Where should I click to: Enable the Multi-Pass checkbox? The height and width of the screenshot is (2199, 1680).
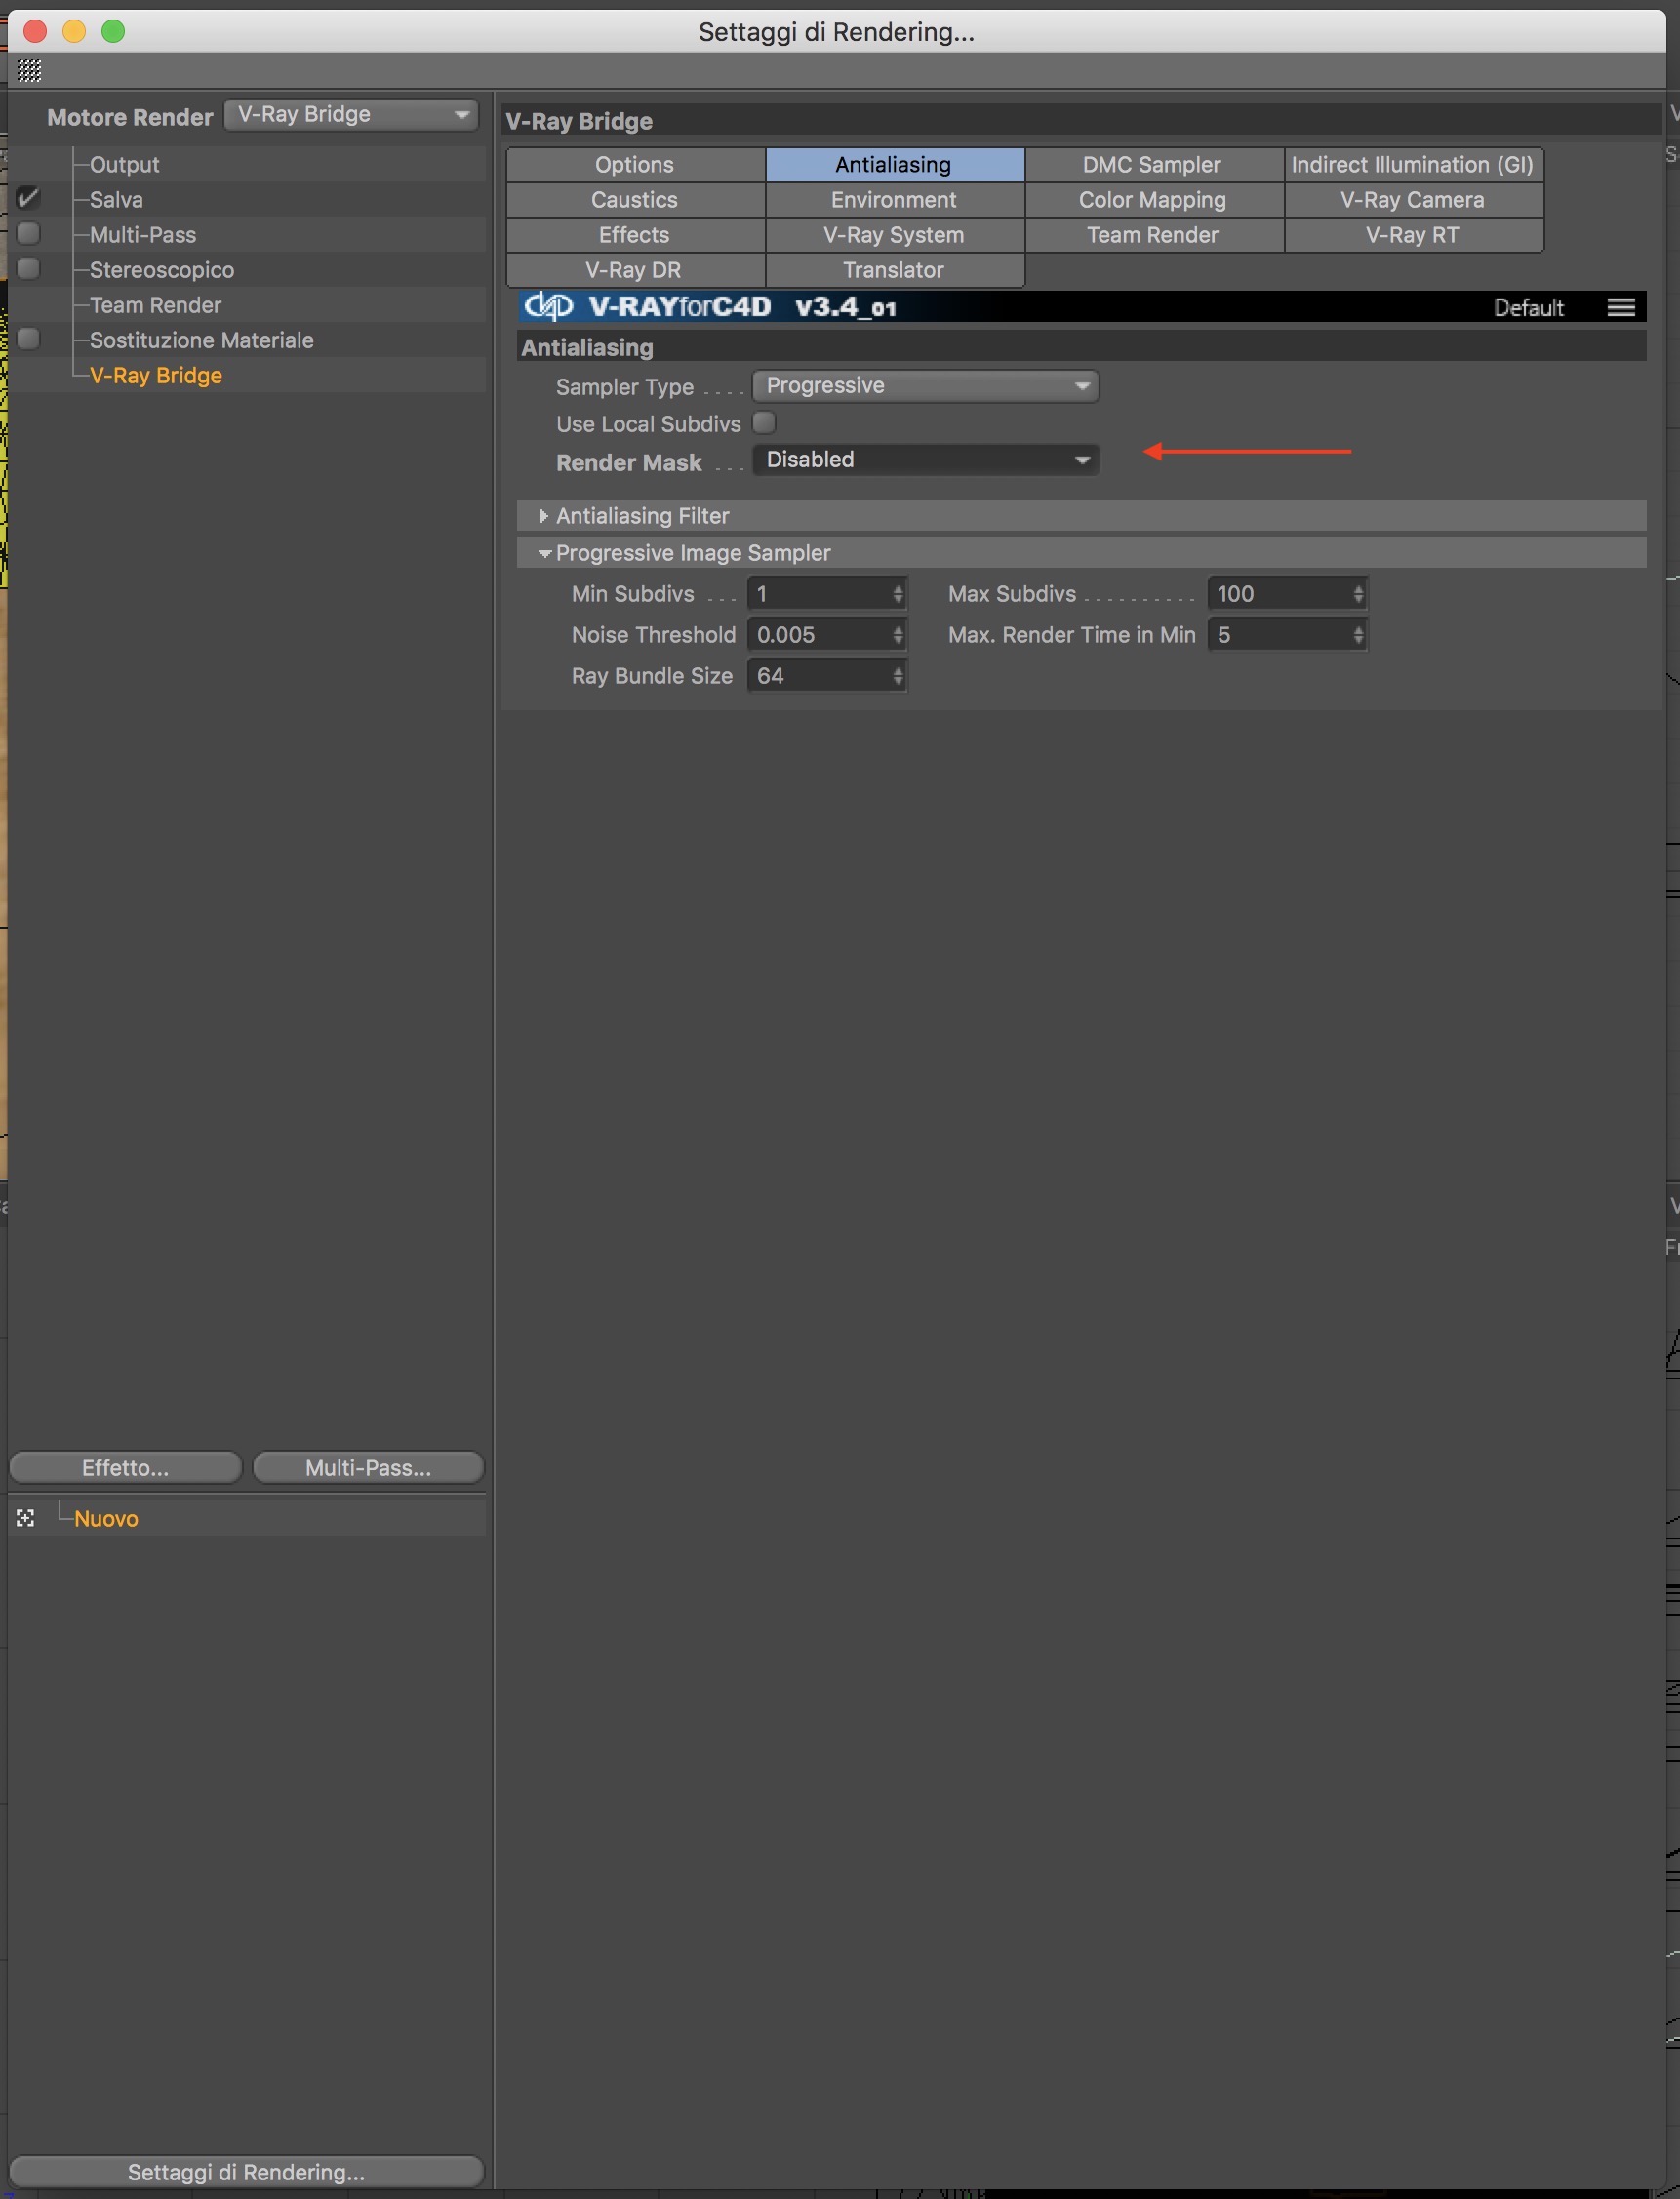[28, 233]
